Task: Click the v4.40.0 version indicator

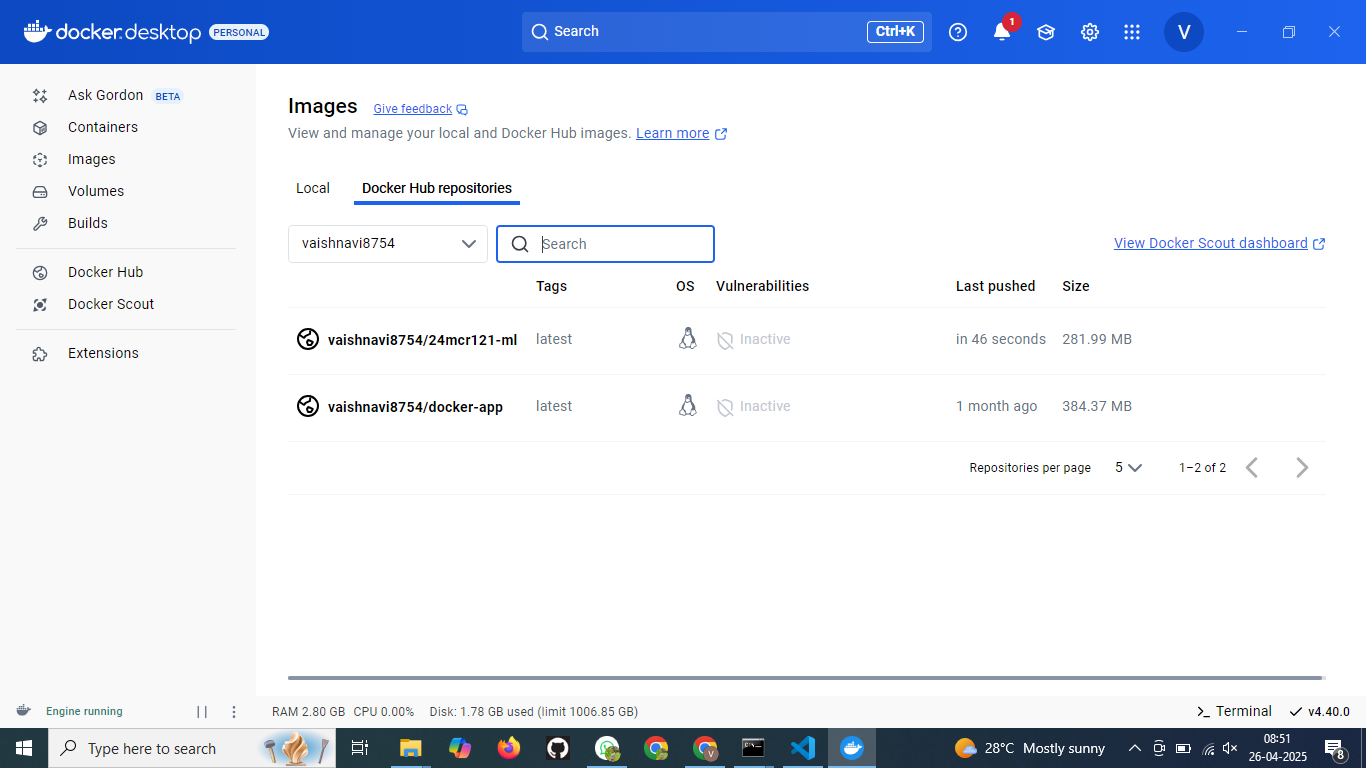Action: 1320,712
